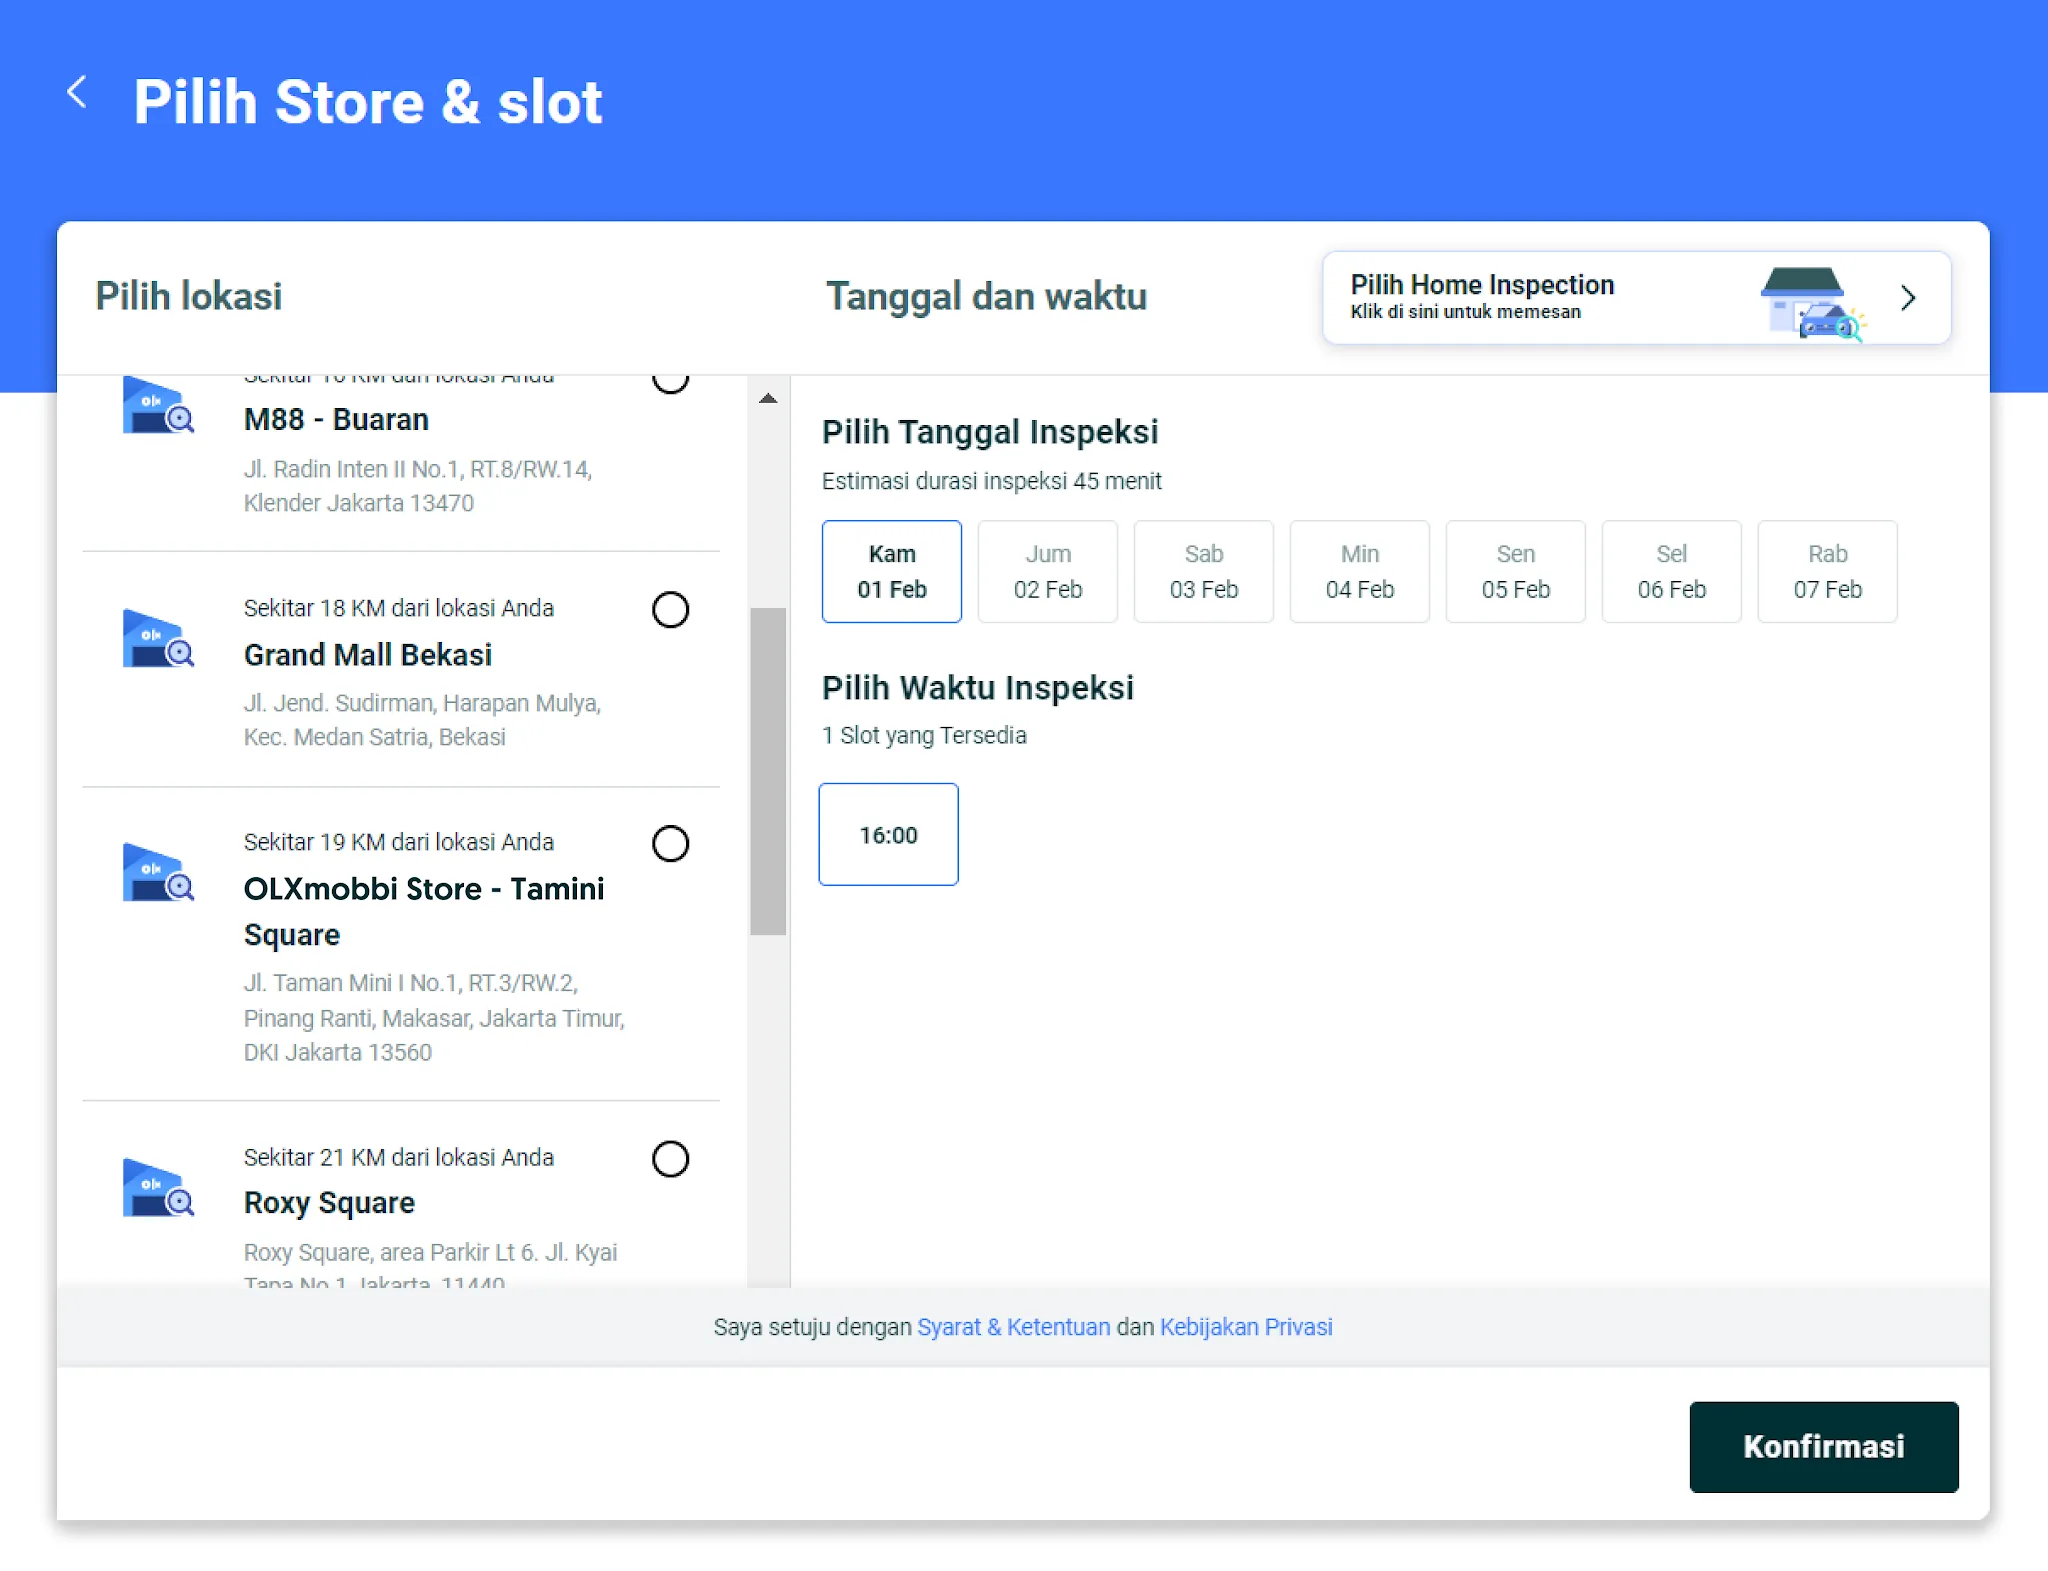Open the Pilih Home Inspection card
The height and width of the screenshot is (1571, 2048).
tap(1637, 298)
